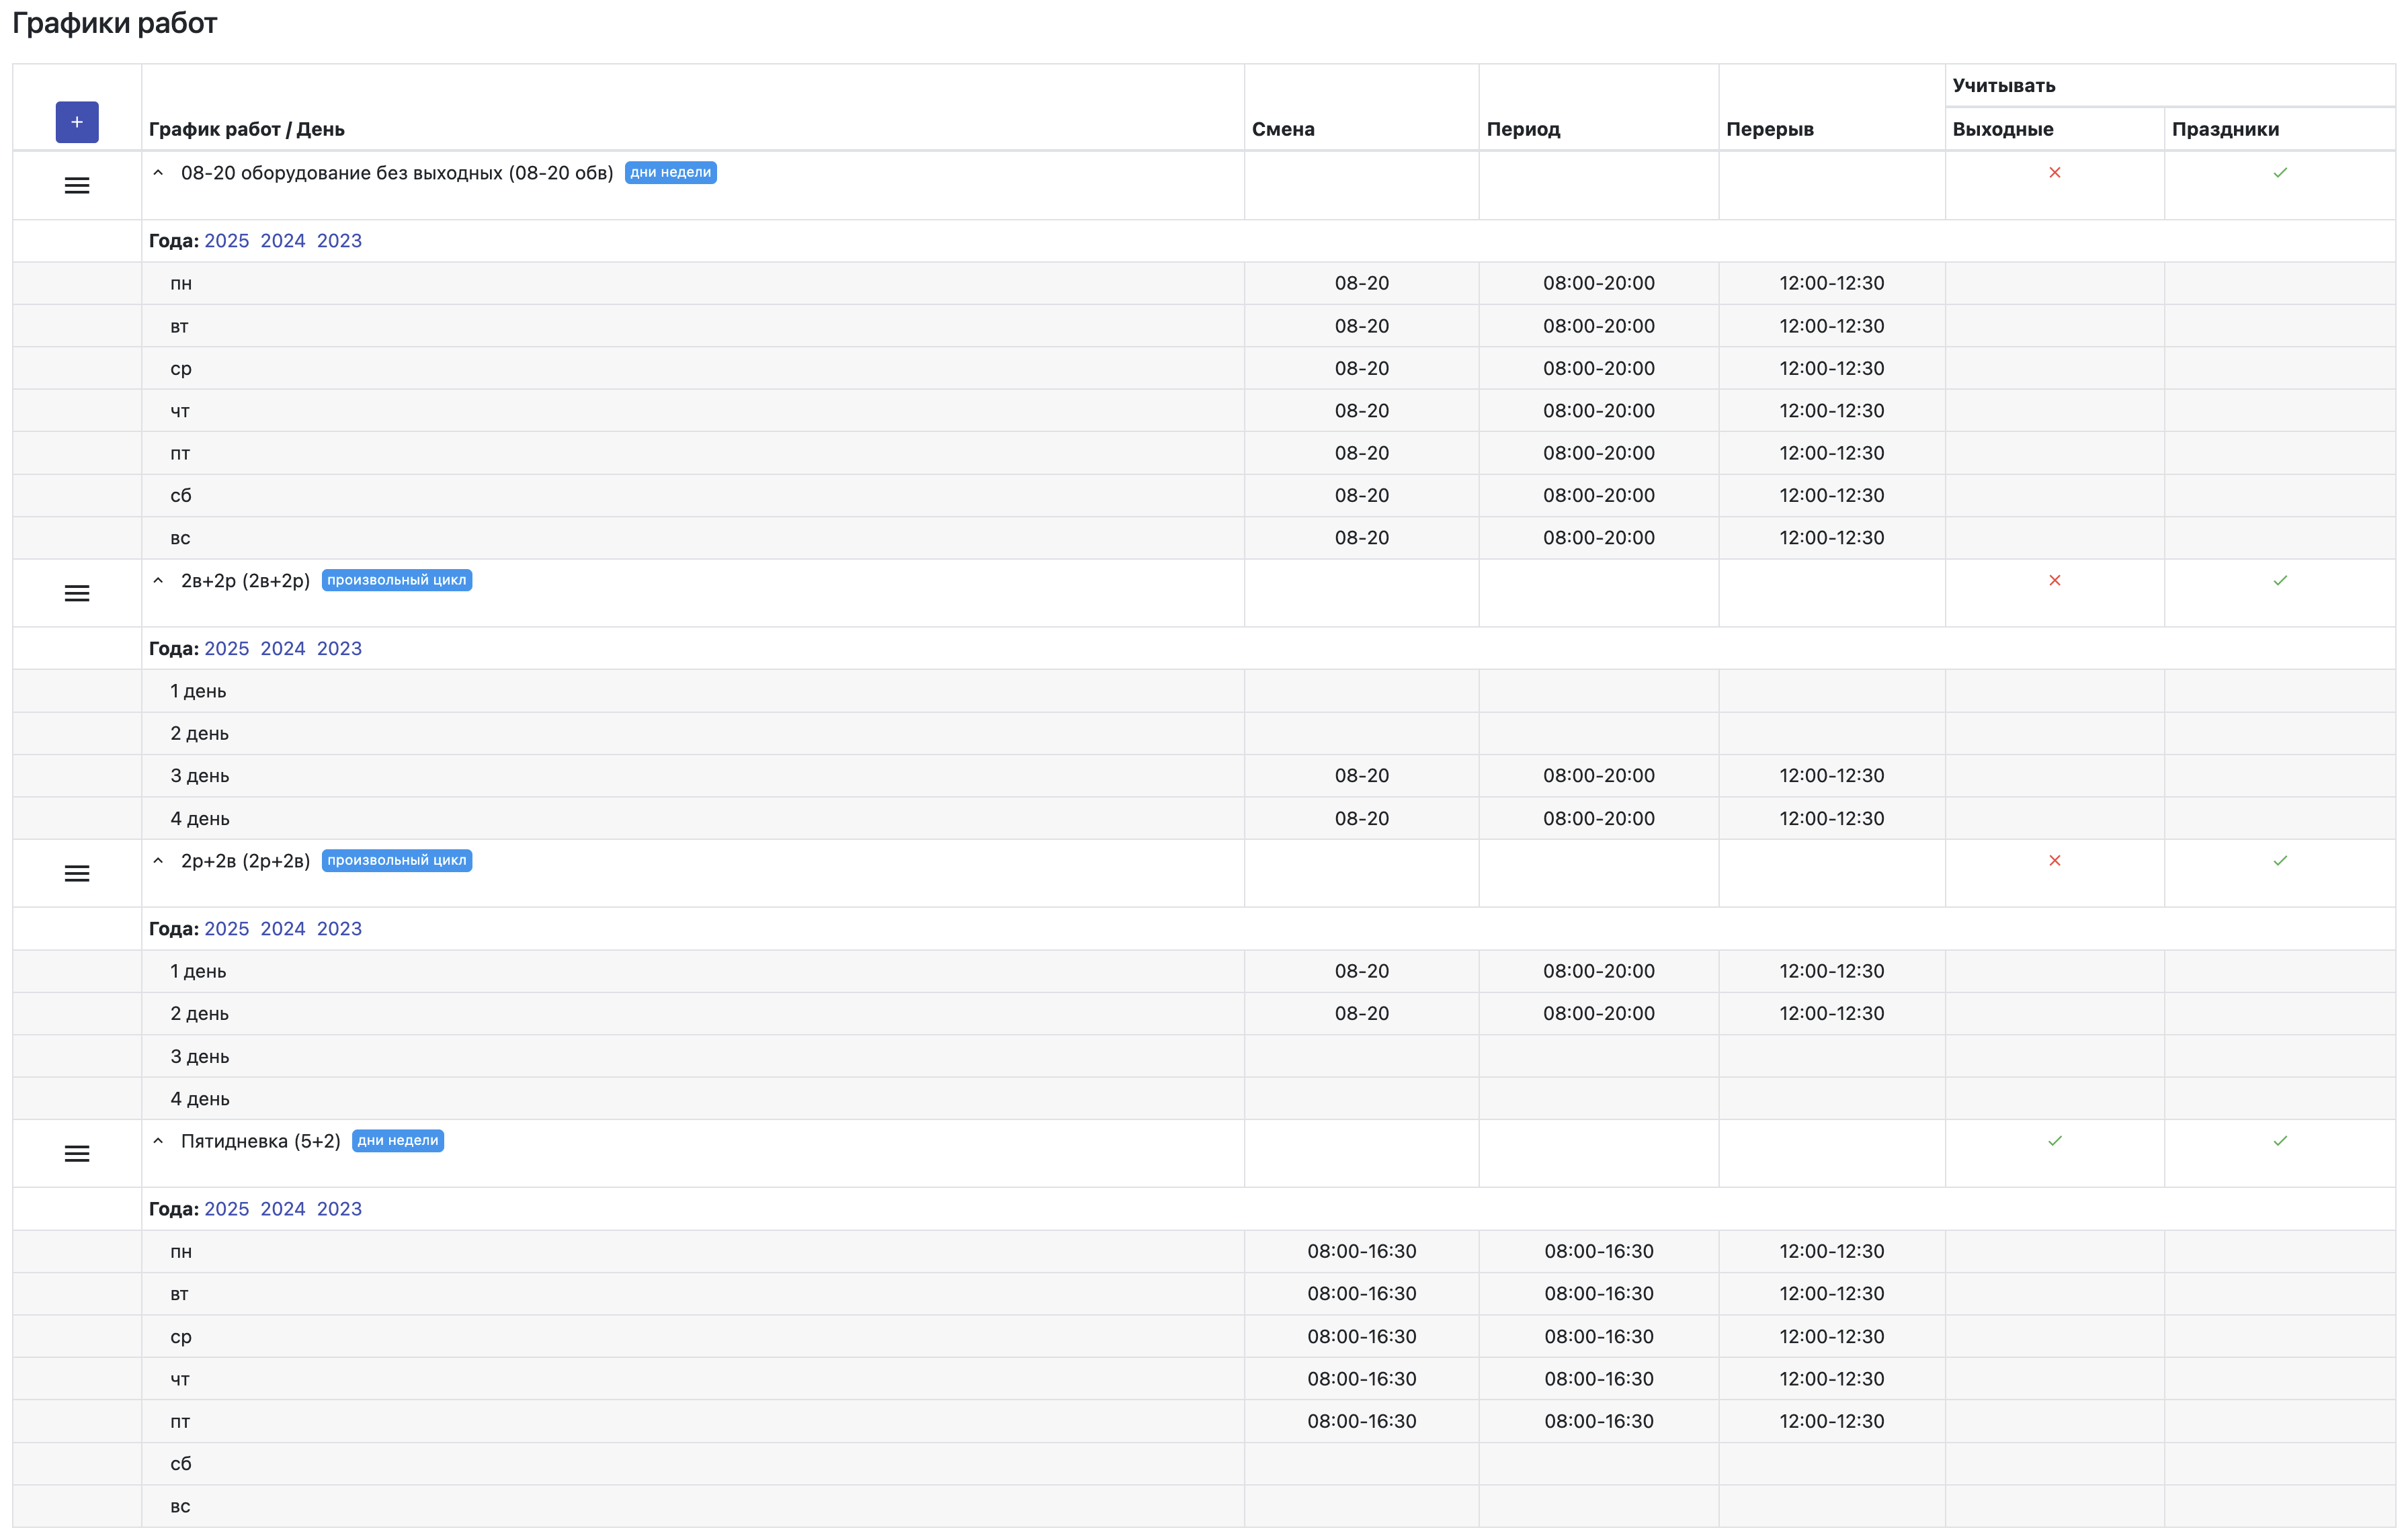Toggle green check Праздники for 2в+2р schedule
This screenshot has height=1540, width=2406.
coord(2279,581)
